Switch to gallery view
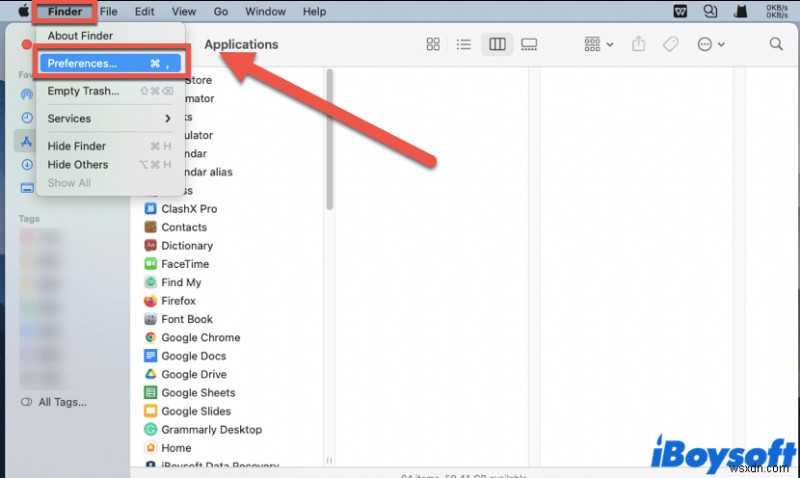 coord(529,44)
